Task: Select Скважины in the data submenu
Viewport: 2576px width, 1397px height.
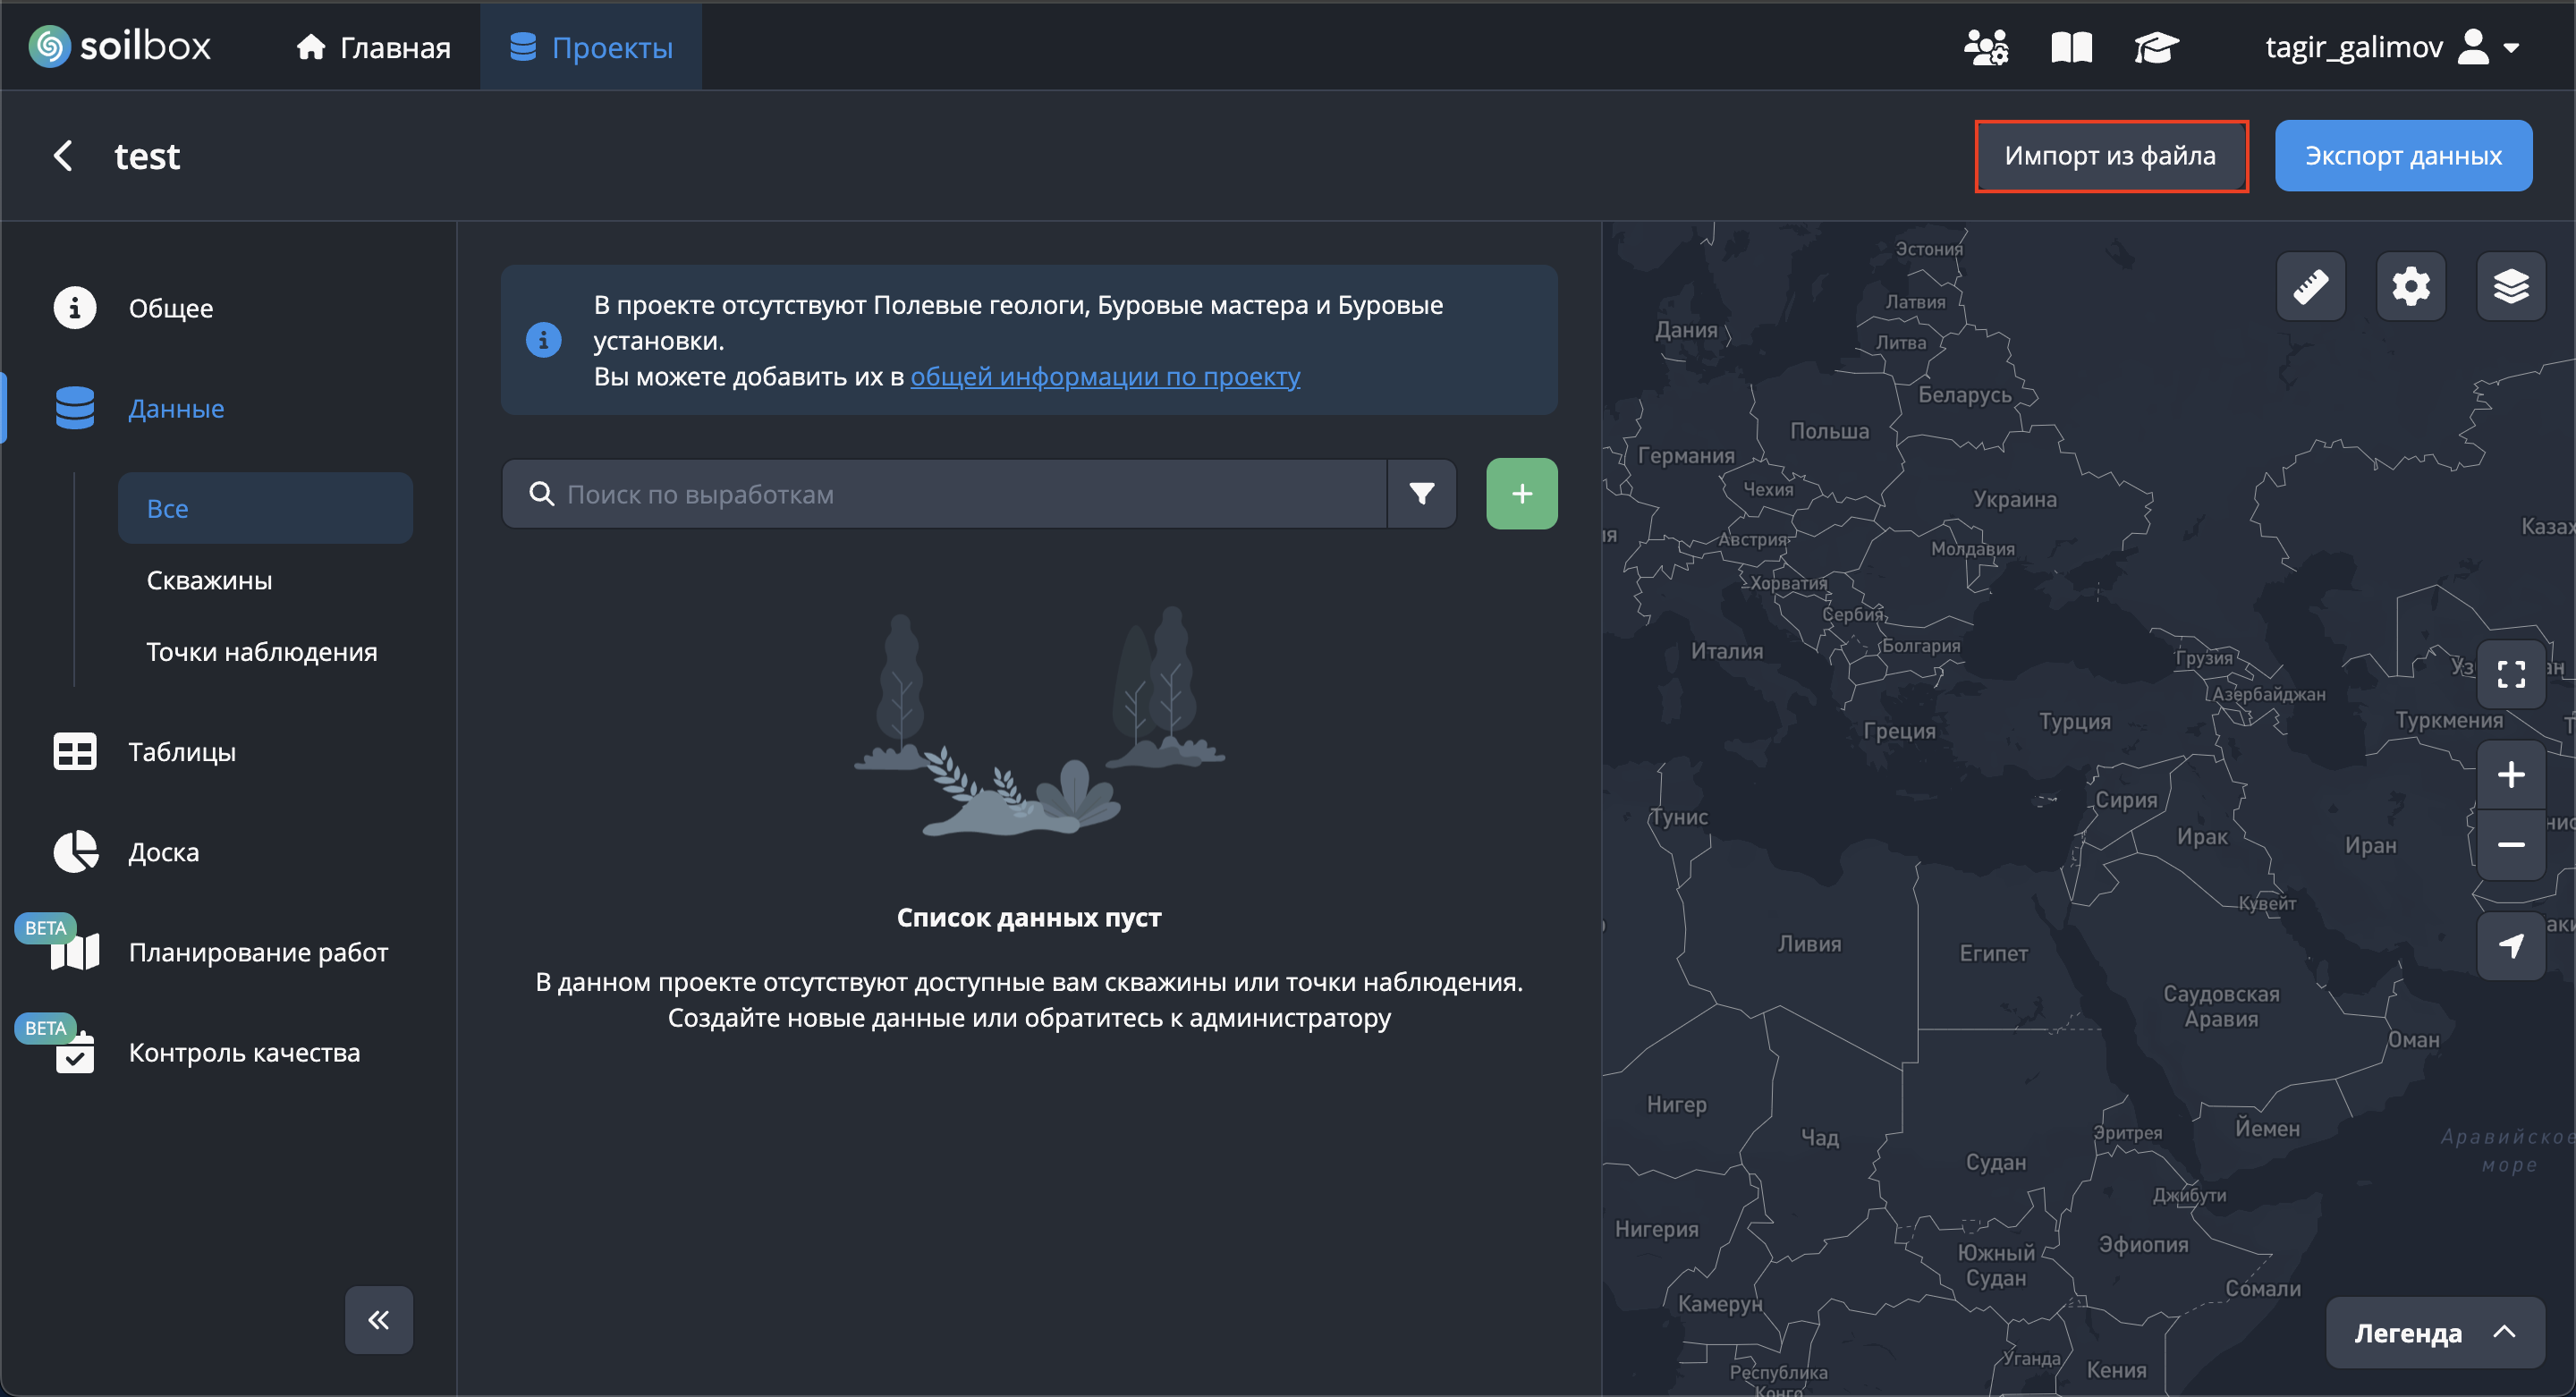Action: pos(209,580)
